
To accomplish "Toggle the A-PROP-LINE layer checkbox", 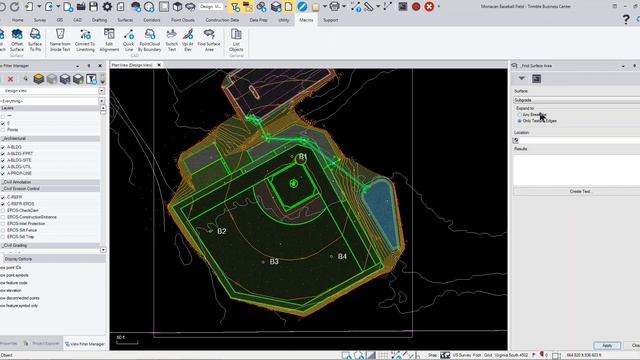I will point(3,173).
